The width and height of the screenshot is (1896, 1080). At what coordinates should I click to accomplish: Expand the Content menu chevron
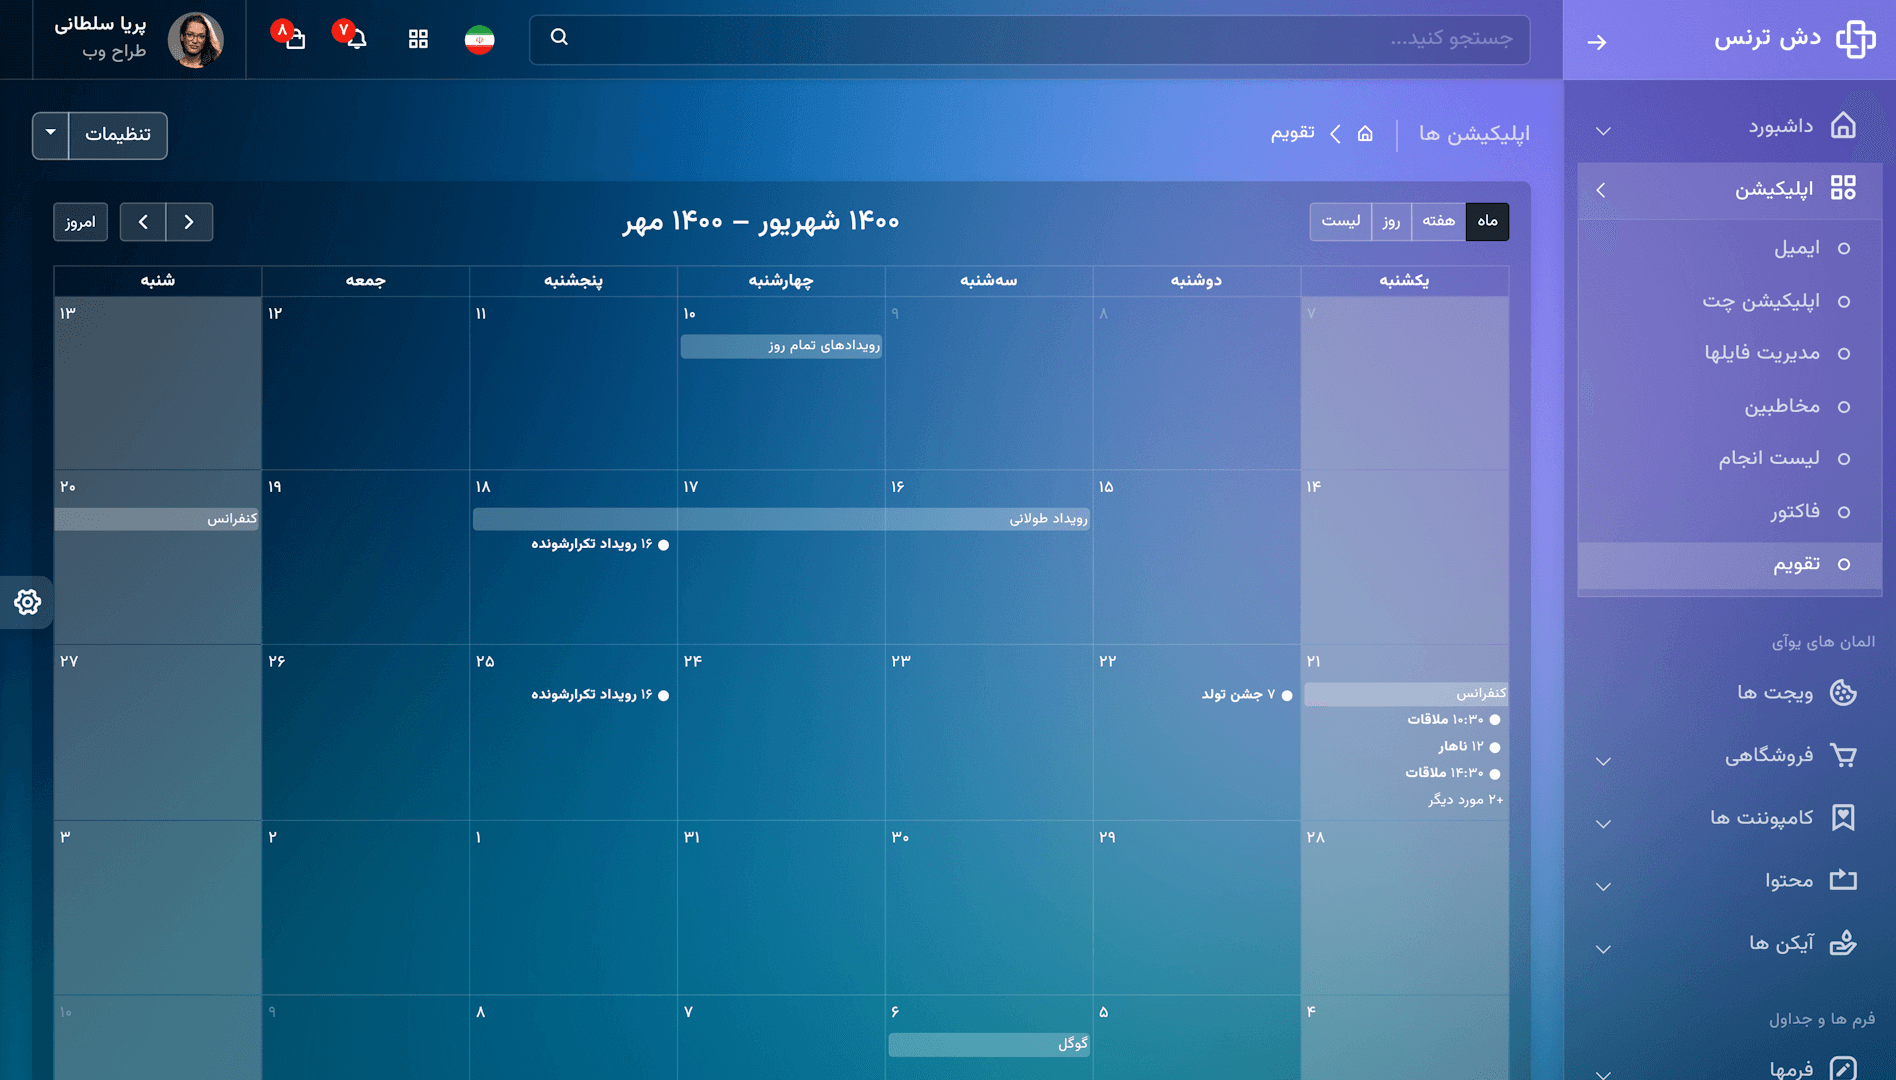click(x=1603, y=886)
